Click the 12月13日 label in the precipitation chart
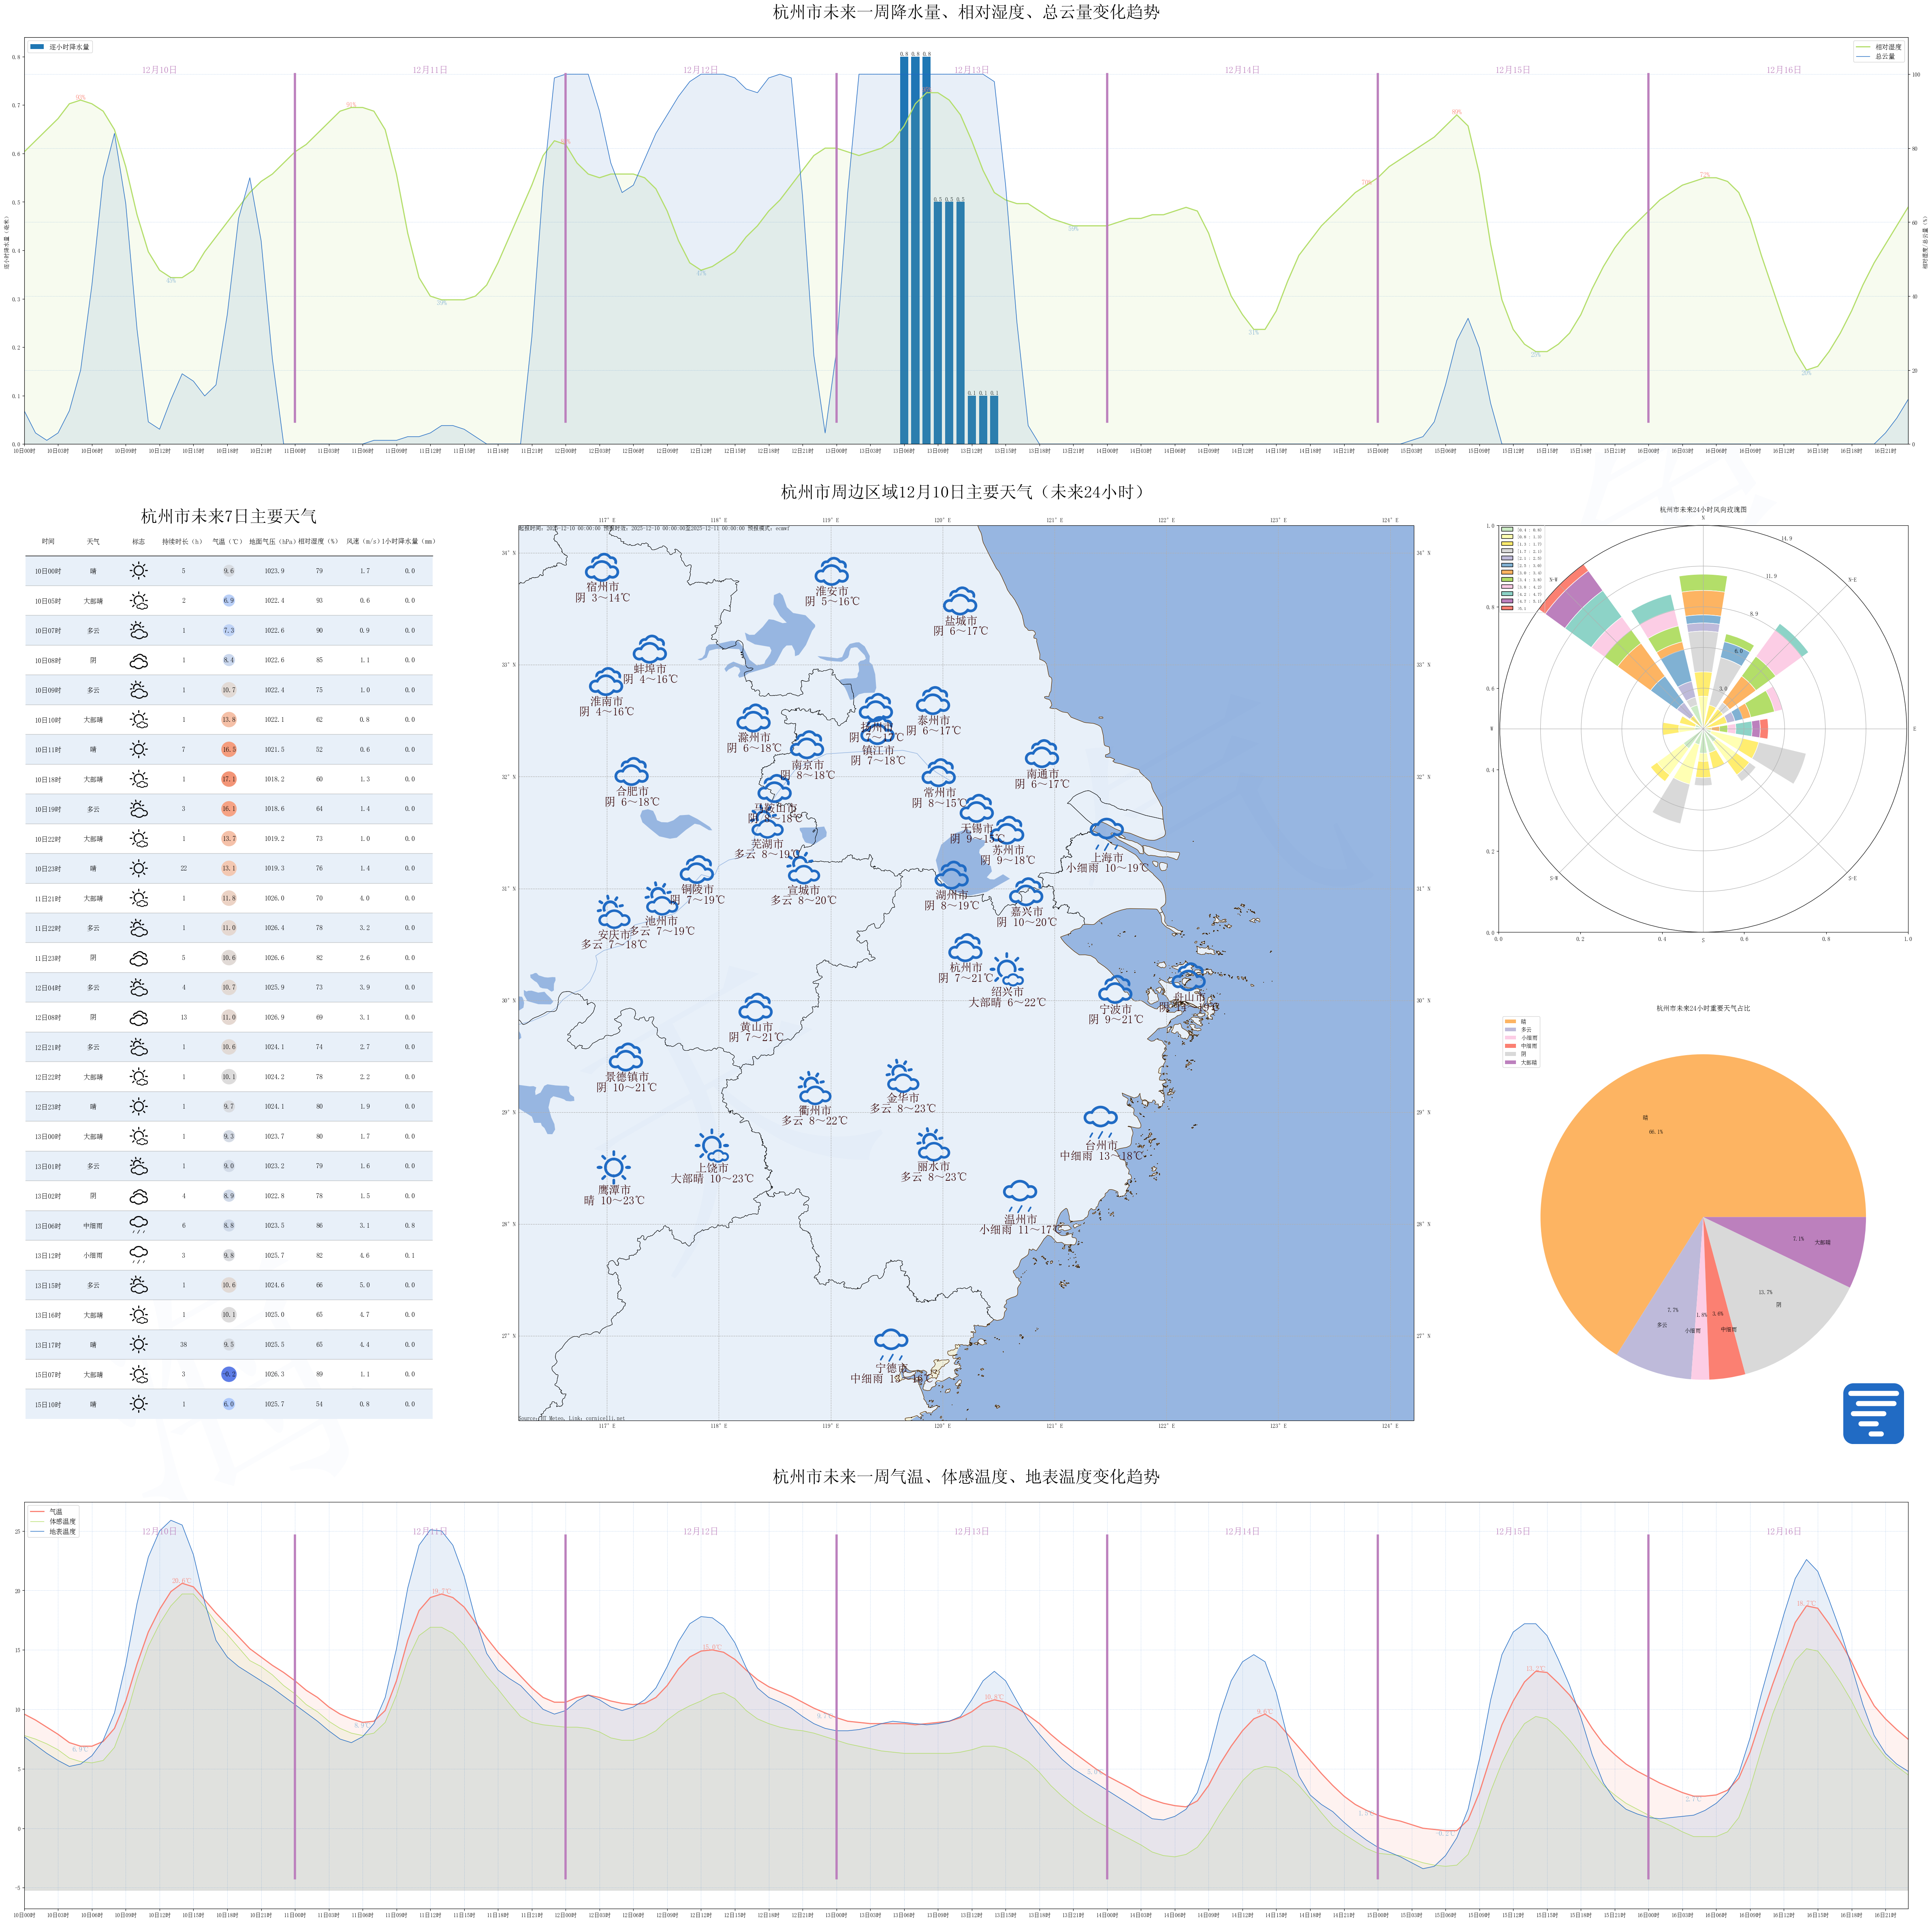Screen dimensions: 1932x1922 coord(971,70)
